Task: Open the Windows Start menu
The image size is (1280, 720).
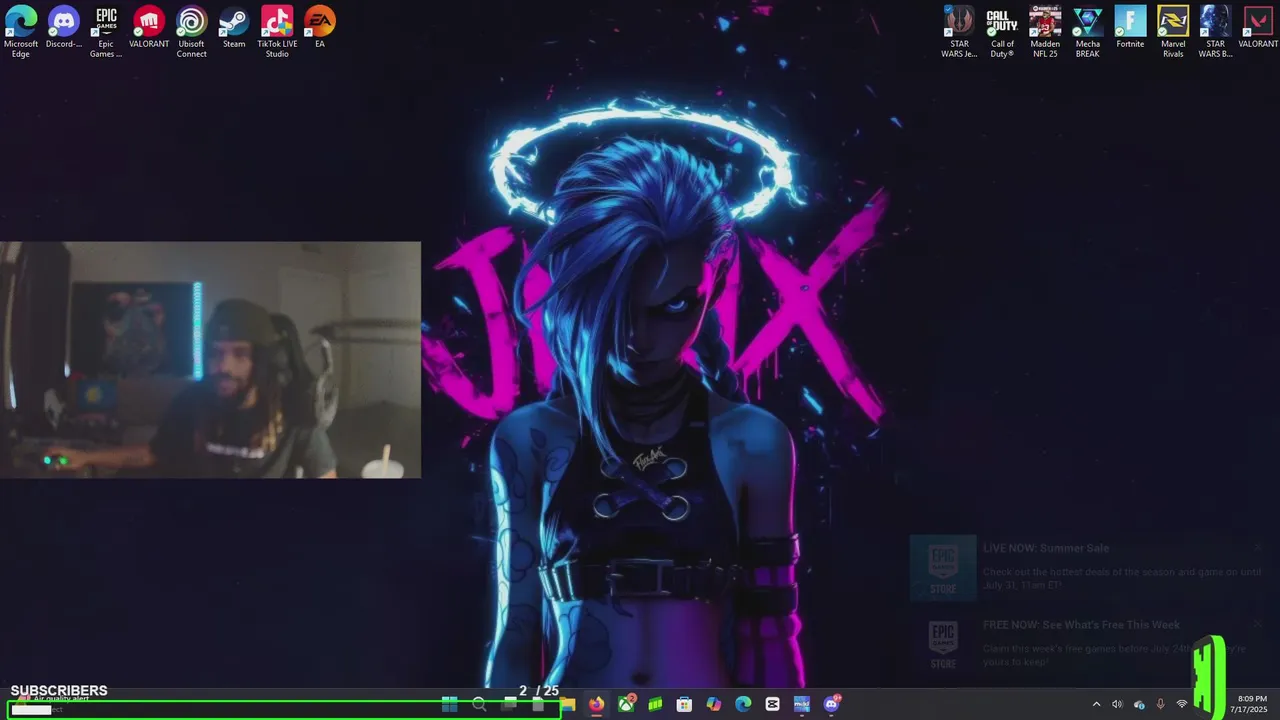Action: [x=449, y=705]
